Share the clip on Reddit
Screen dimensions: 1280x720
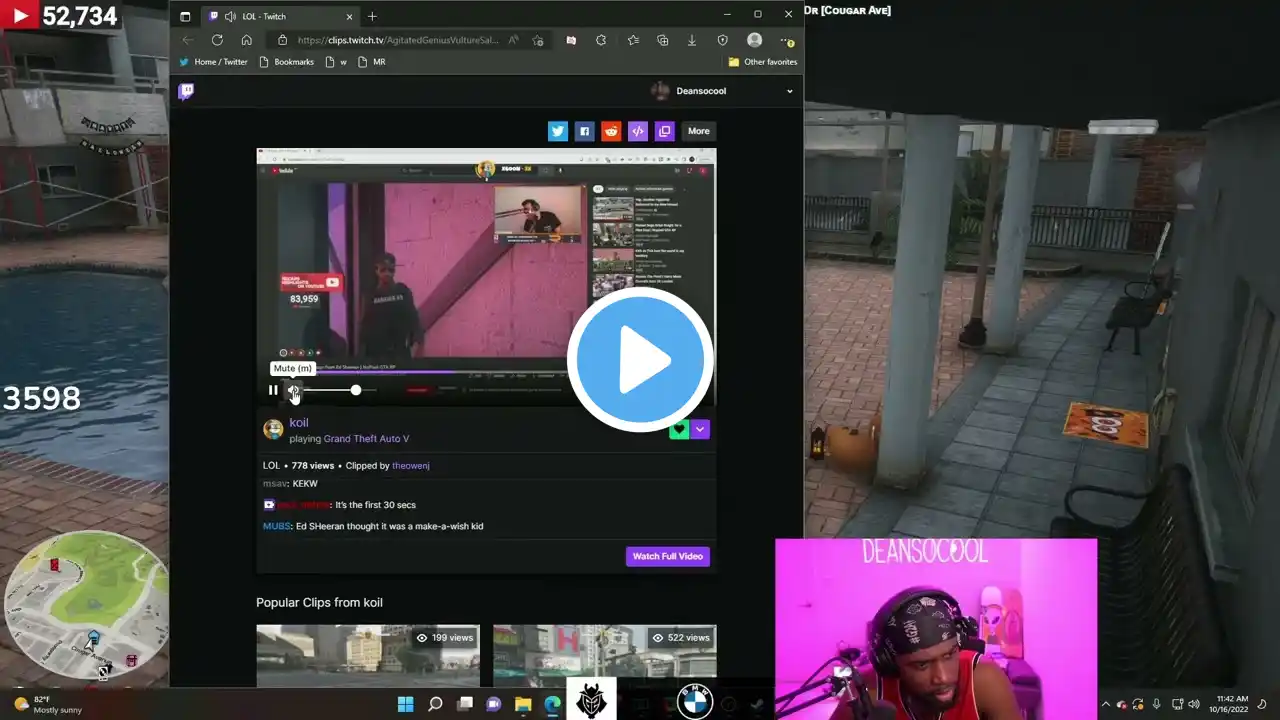(611, 131)
